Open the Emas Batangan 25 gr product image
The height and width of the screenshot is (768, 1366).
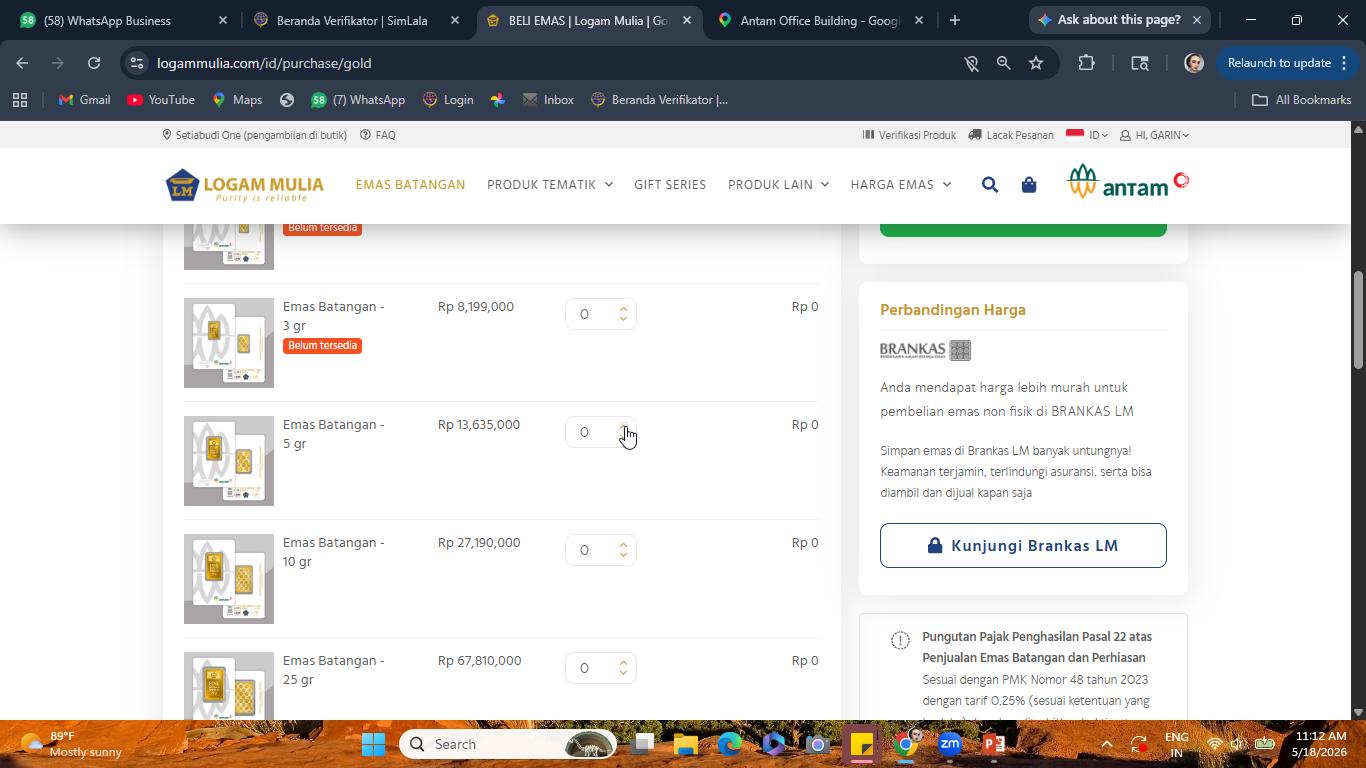[229, 686]
